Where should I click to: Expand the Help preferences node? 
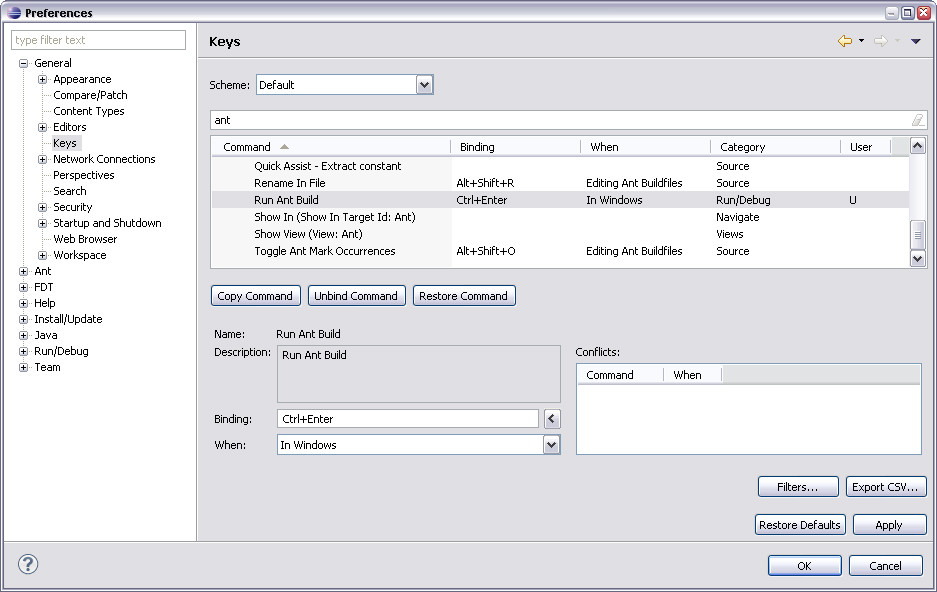coord(23,303)
